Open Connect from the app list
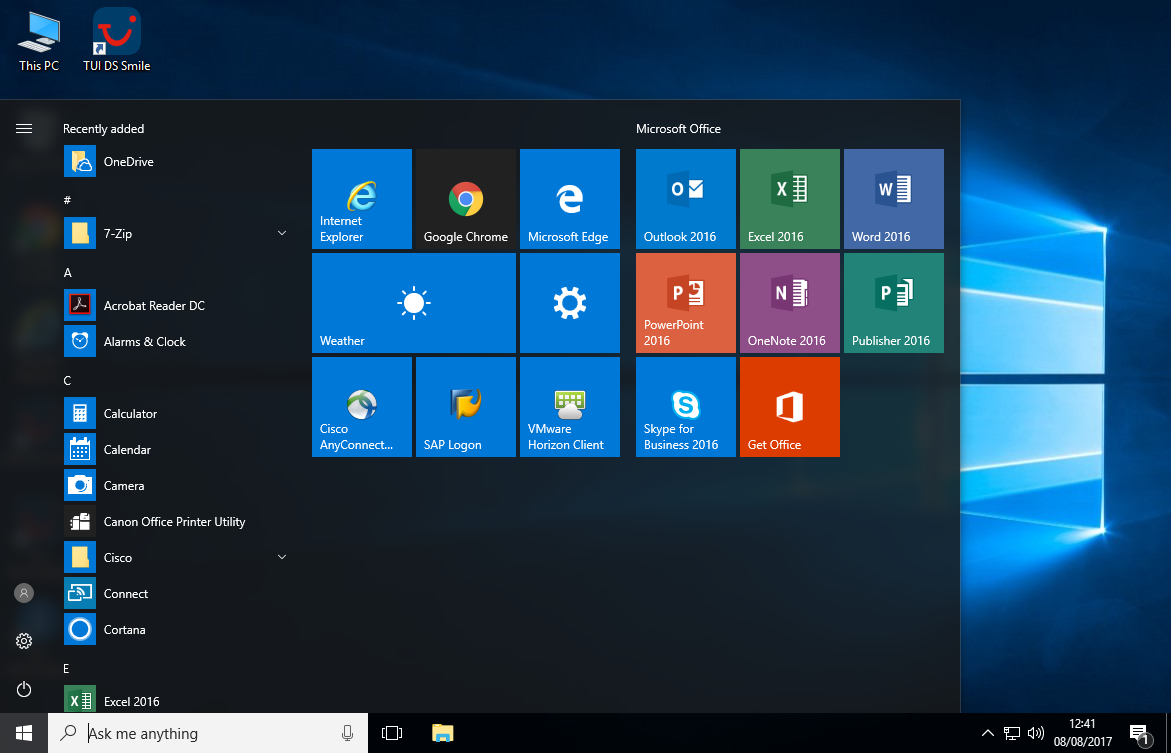Viewport: 1171px width, 753px height. [x=176, y=594]
